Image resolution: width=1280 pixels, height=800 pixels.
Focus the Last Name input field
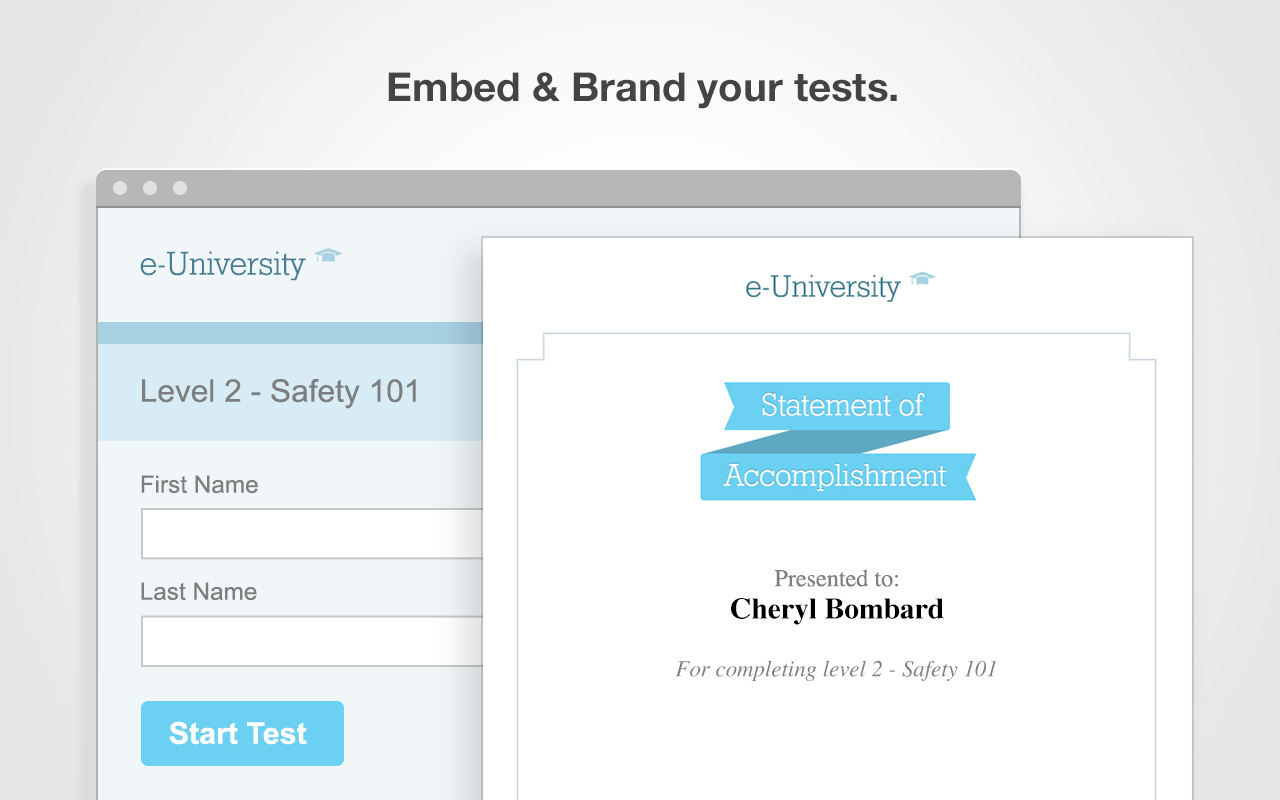(312, 641)
